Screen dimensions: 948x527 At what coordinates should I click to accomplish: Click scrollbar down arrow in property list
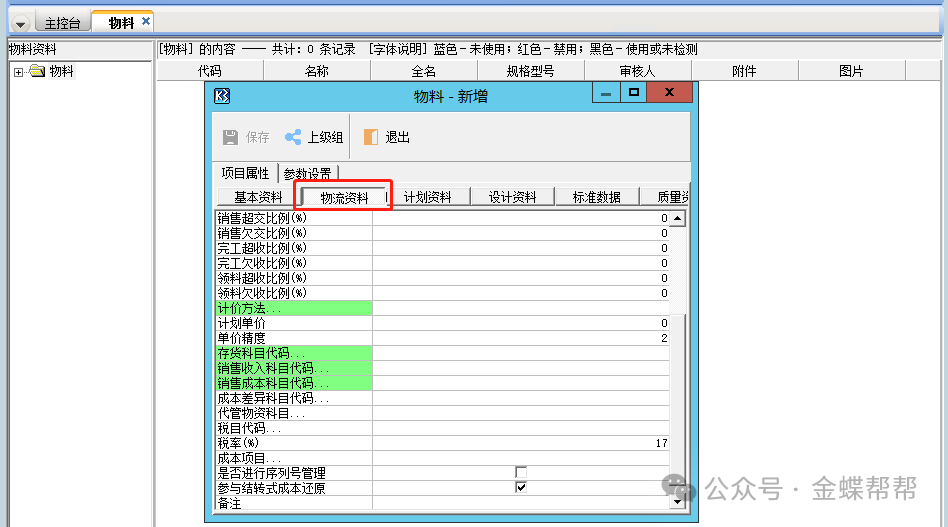click(678, 502)
